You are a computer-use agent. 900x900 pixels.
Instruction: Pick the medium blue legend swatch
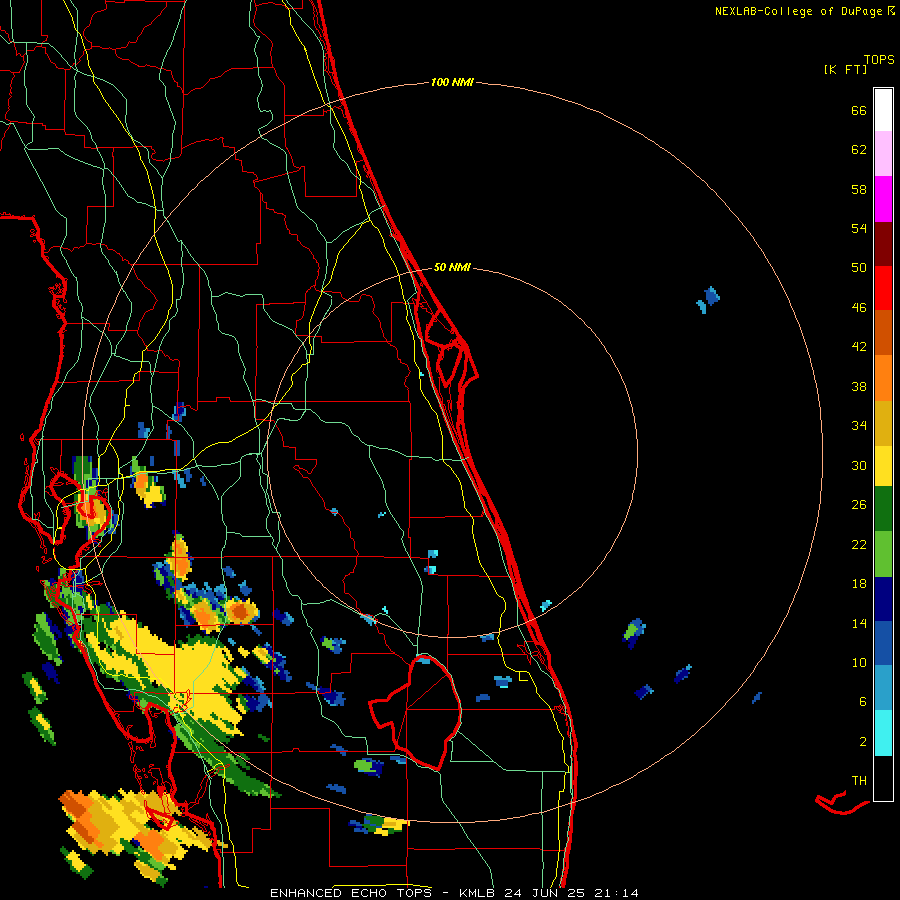(883, 643)
